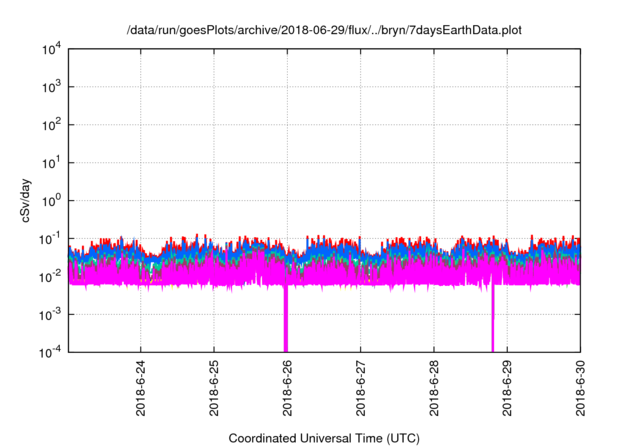Click the 10^-4 y-axis tick label

[49, 352]
